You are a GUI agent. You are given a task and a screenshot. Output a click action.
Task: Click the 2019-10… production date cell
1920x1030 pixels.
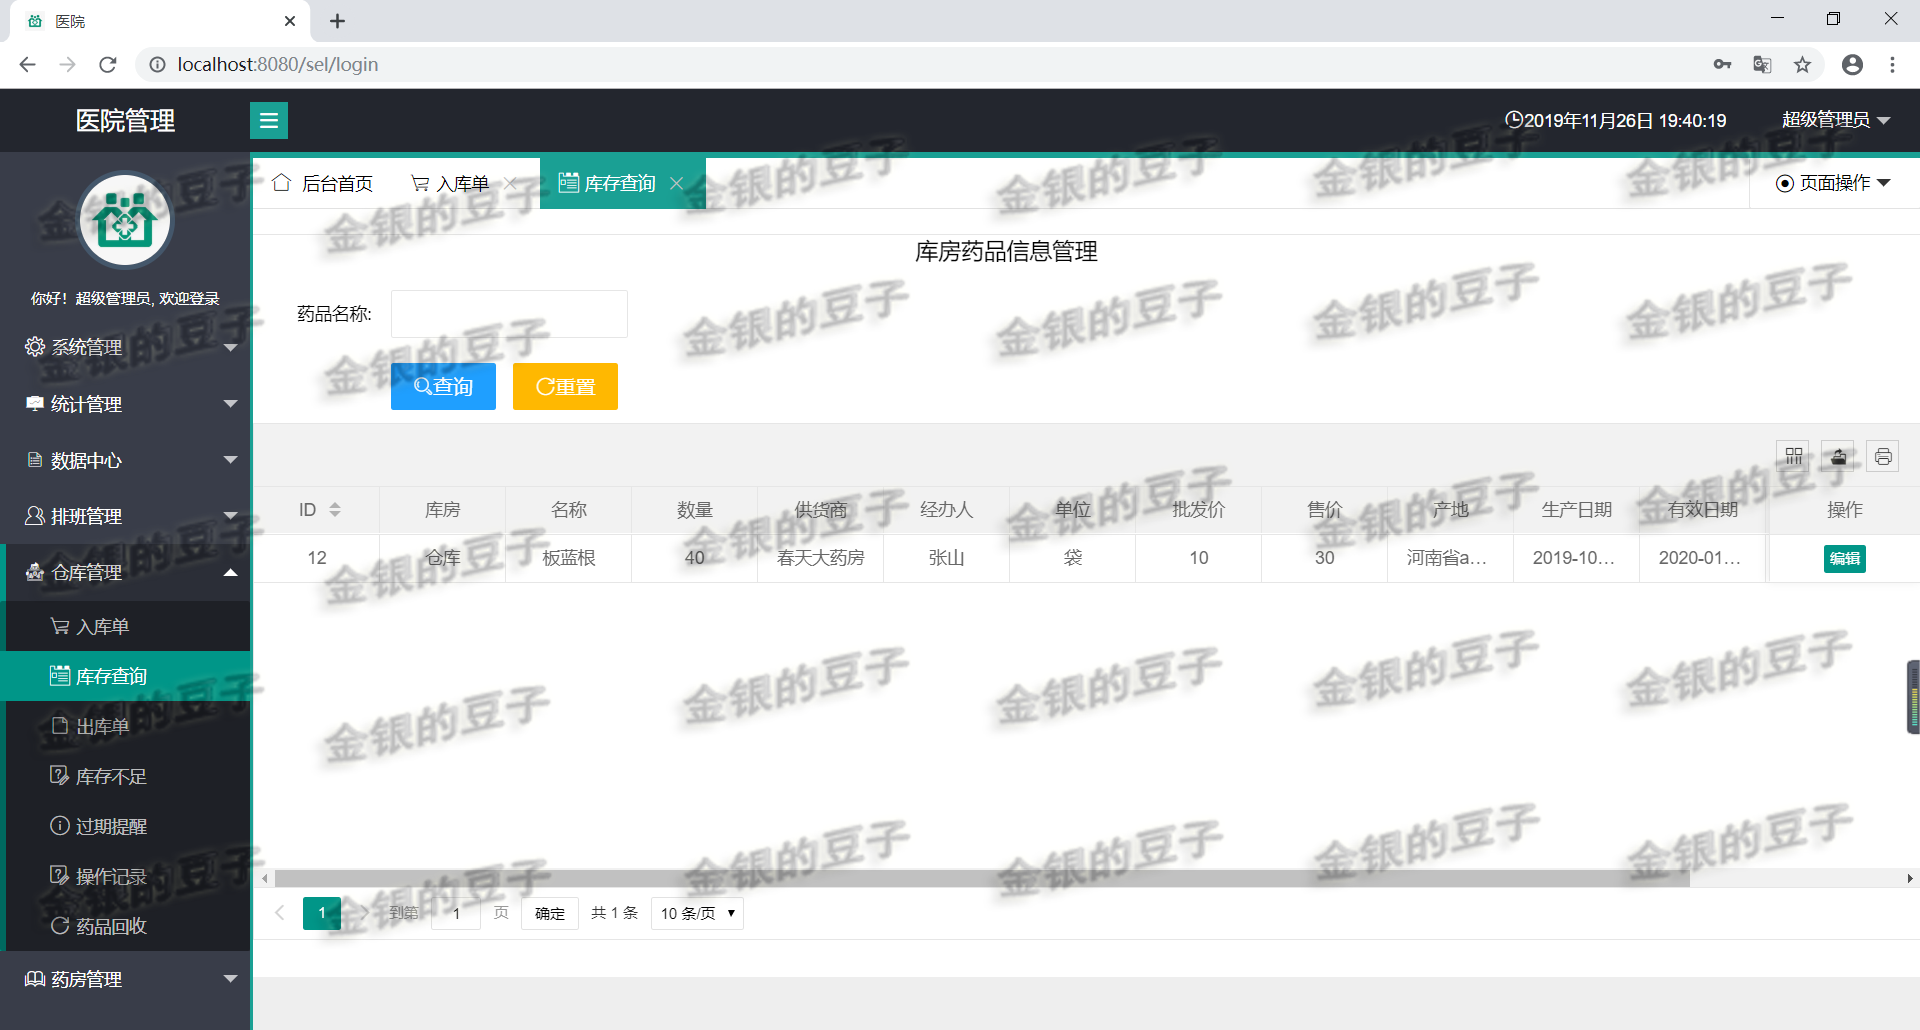coord(1577,558)
